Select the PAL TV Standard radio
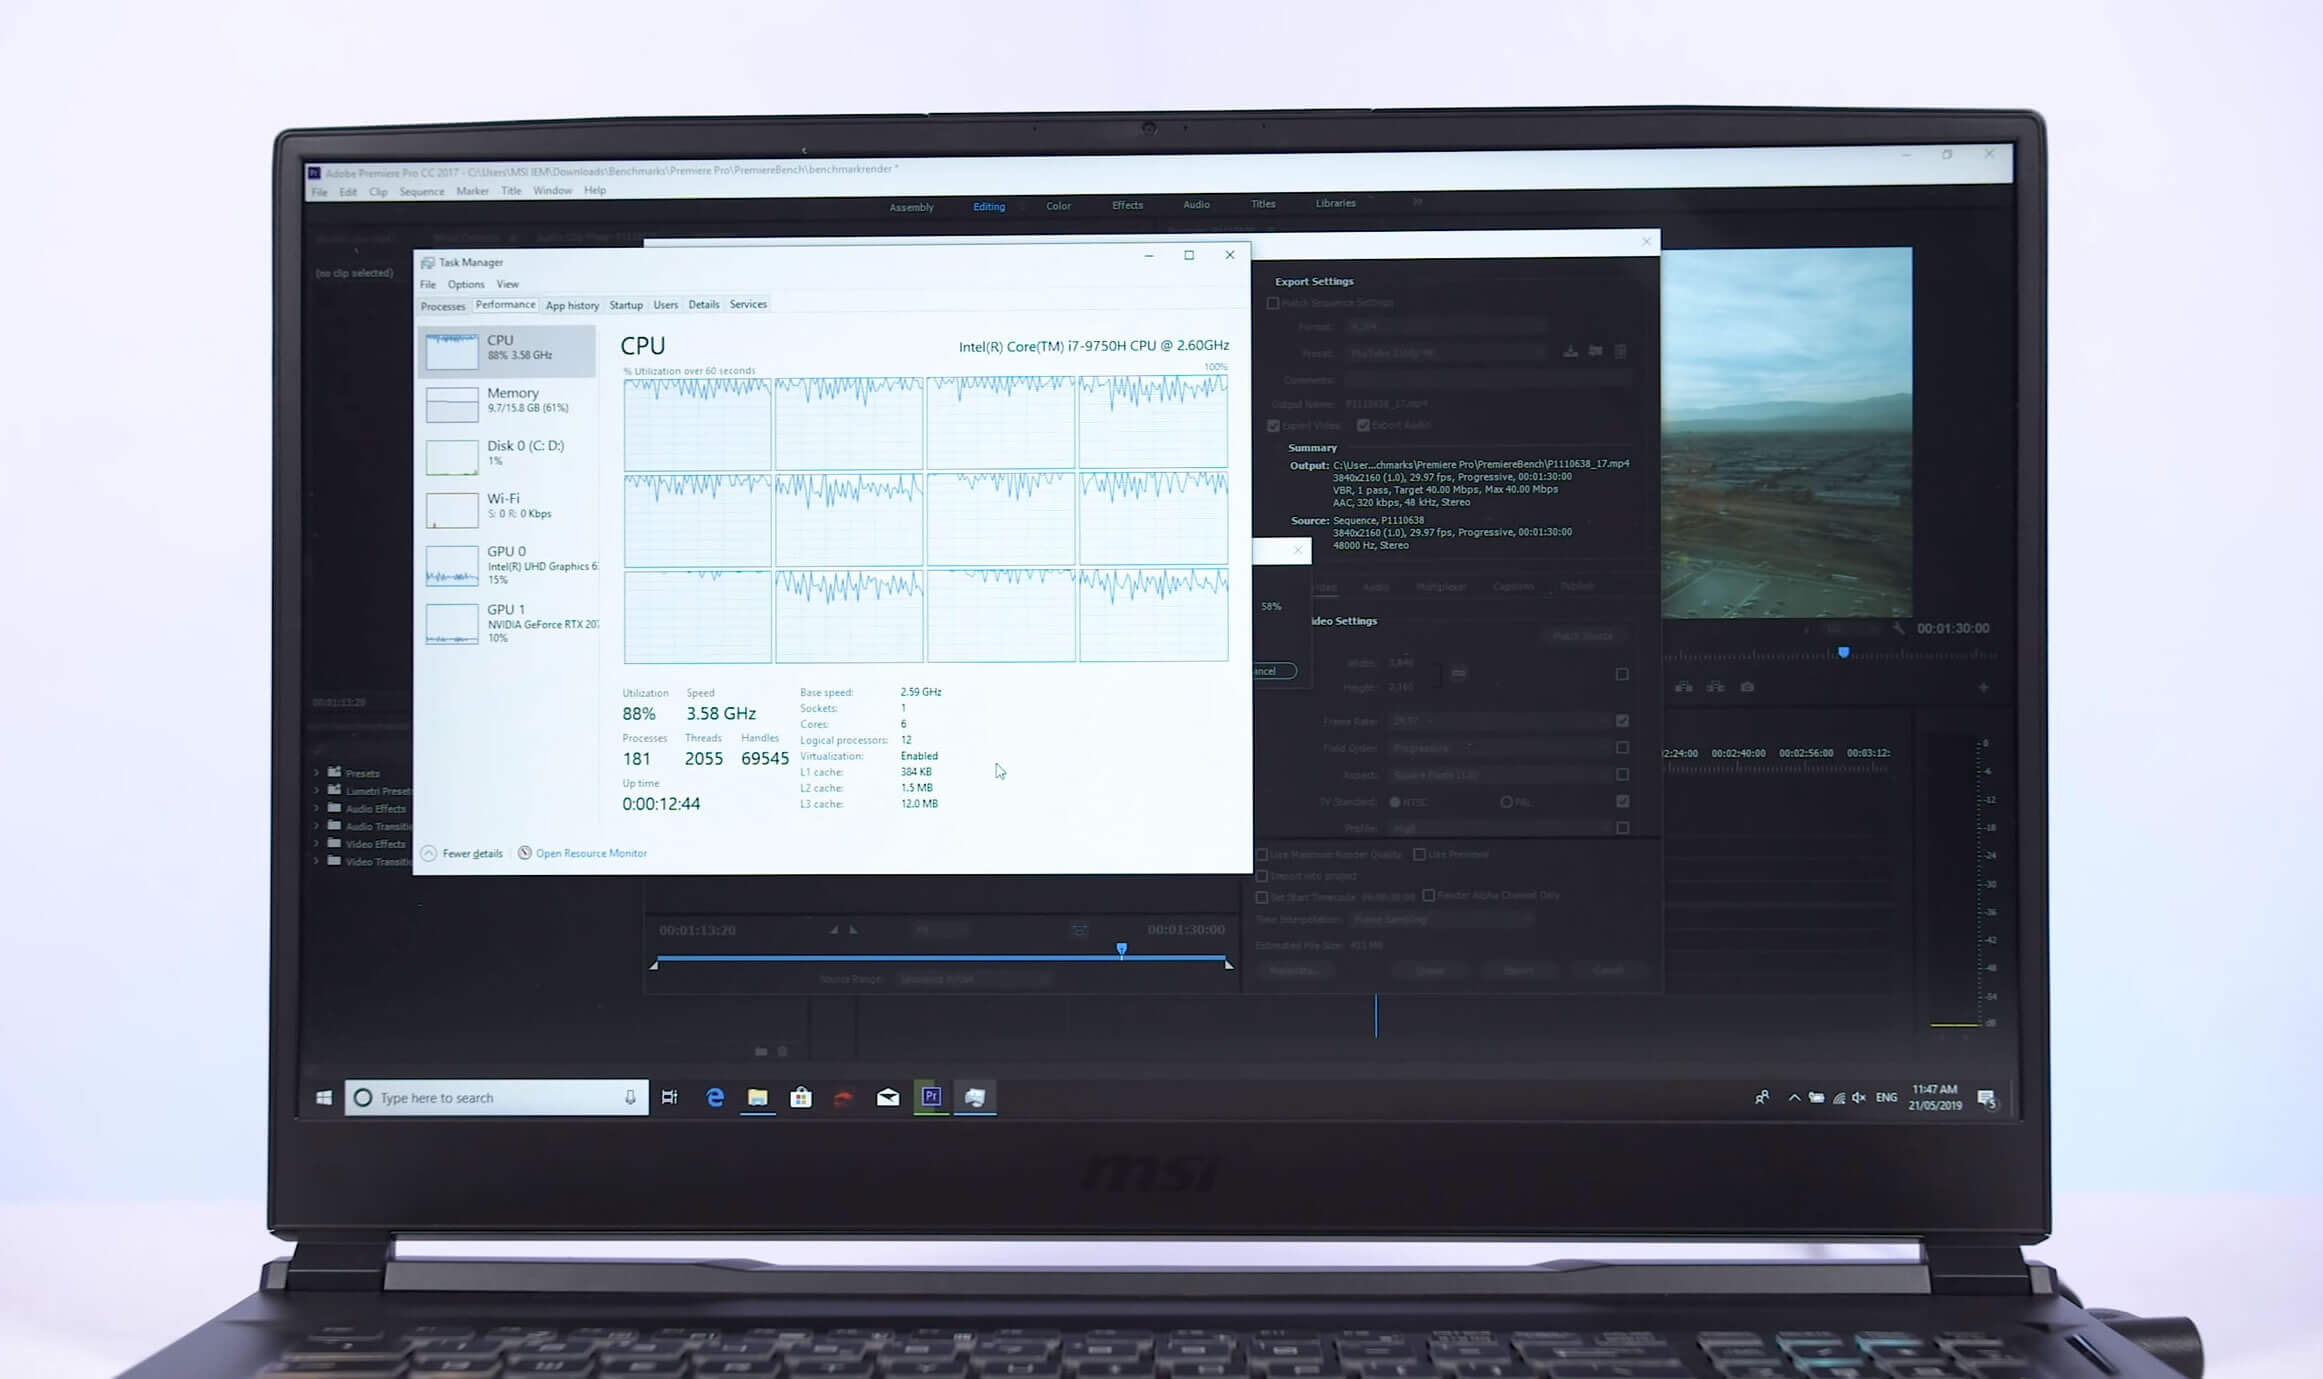This screenshot has height=1379, width=2323. pos(1506,802)
